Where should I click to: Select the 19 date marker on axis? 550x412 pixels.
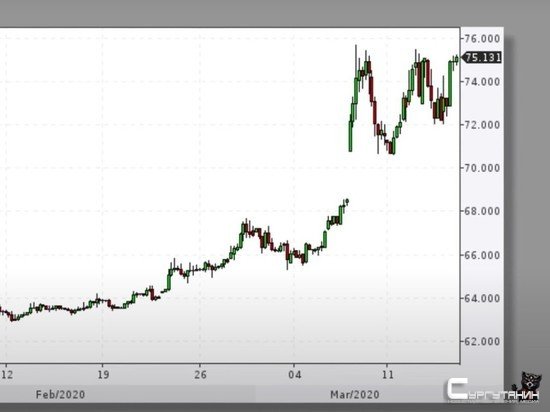pyautogui.click(x=103, y=374)
